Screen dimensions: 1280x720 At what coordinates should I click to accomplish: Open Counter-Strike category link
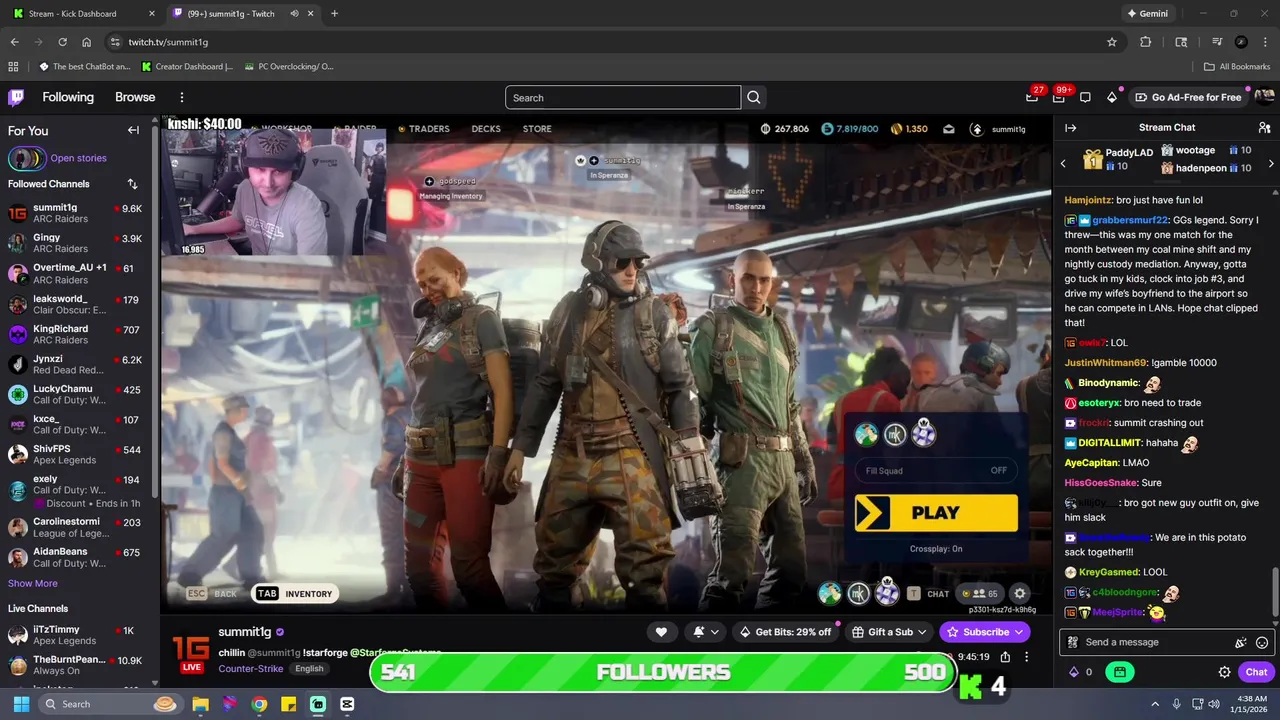(x=250, y=669)
